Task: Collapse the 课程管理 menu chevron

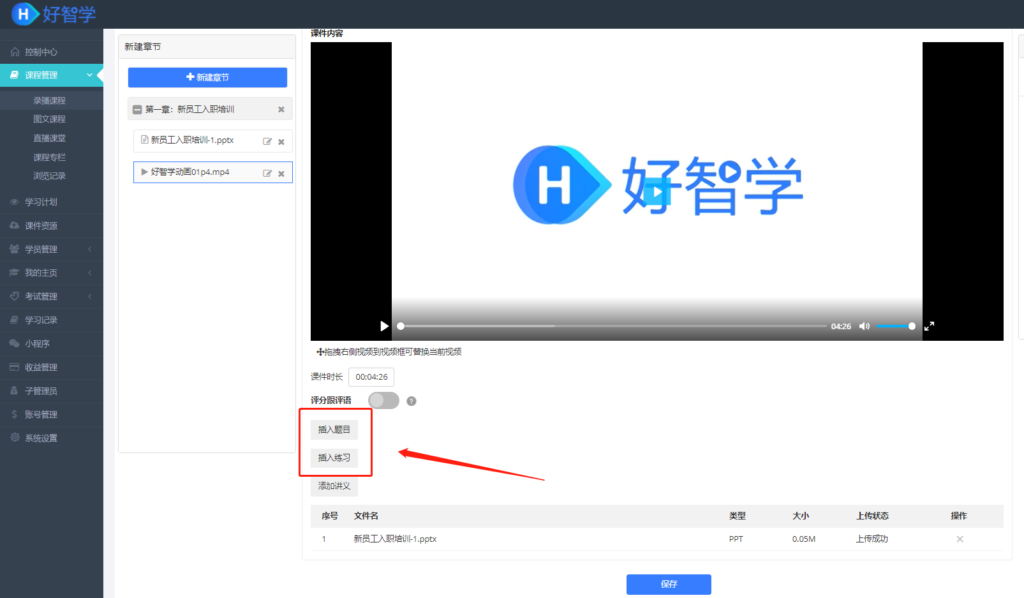Action: click(89, 75)
